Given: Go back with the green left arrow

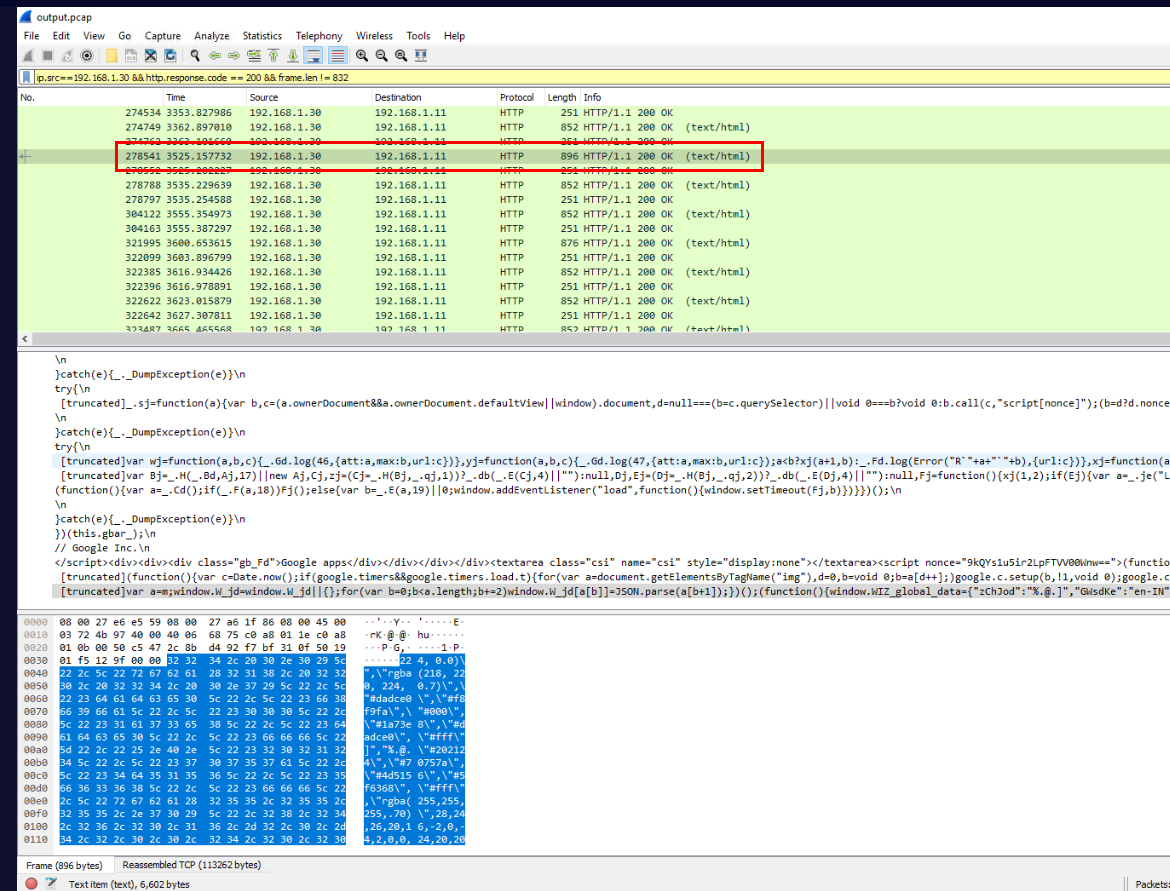Looking at the screenshot, I should click(x=215, y=55).
